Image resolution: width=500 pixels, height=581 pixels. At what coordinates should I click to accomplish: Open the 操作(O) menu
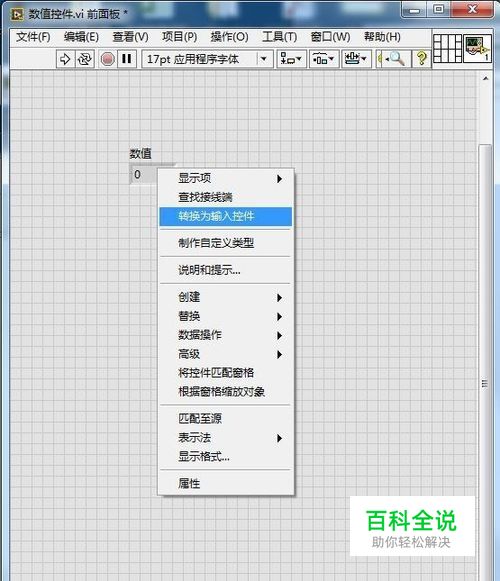[x=229, y=37]
